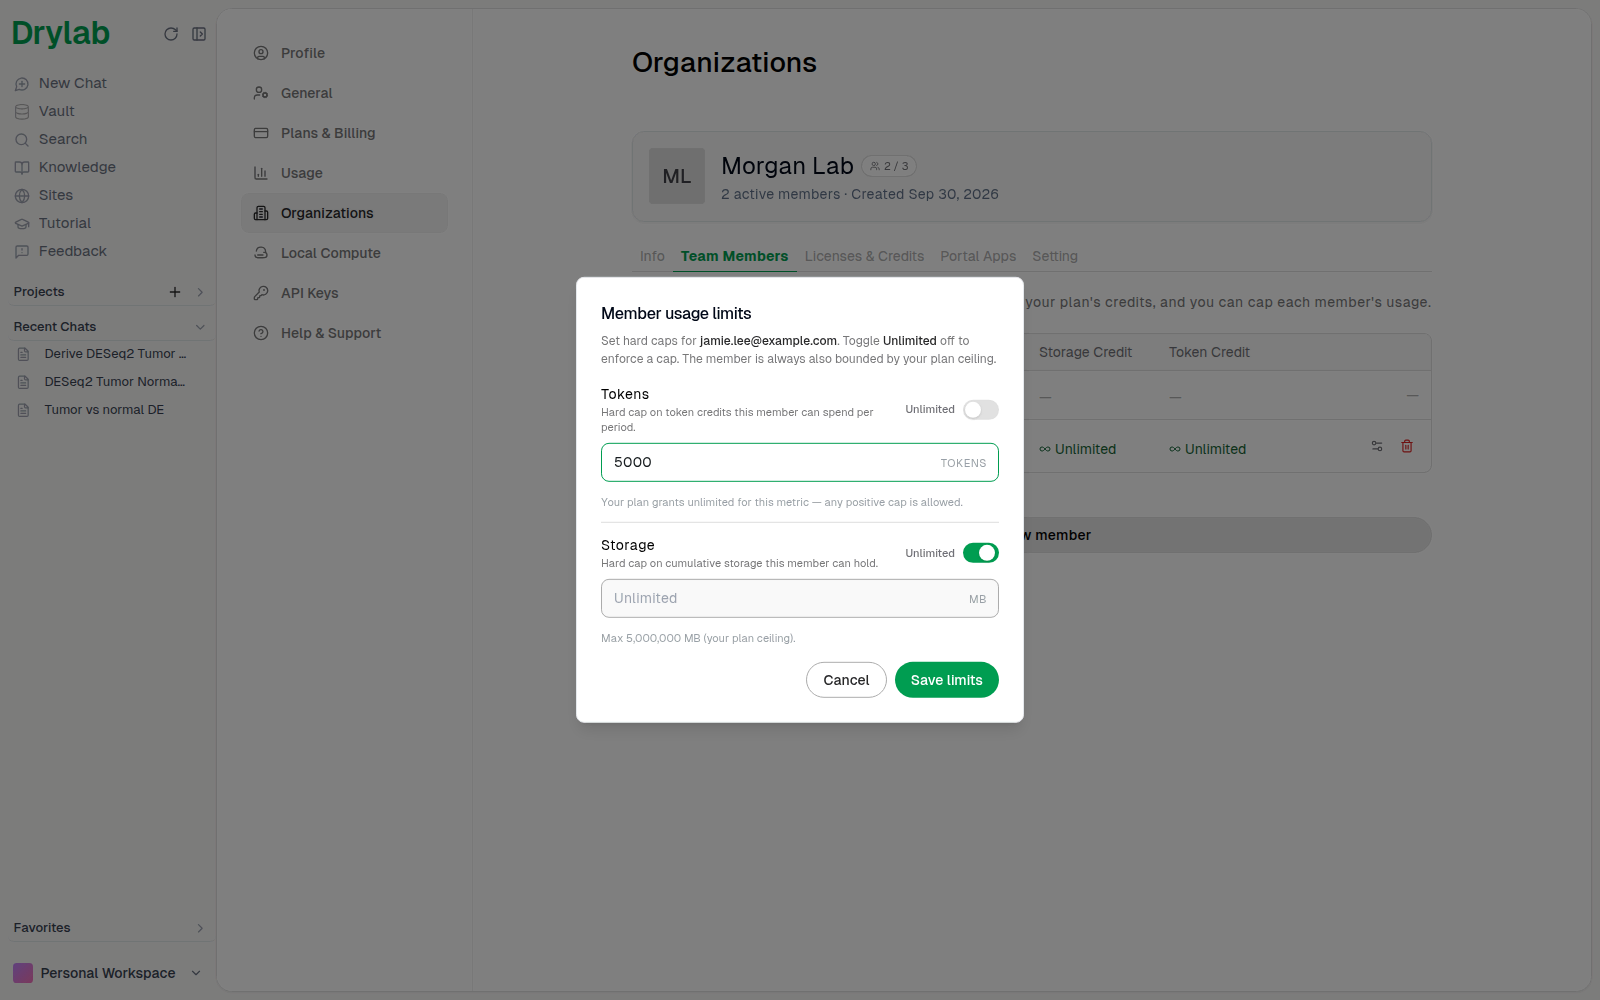Switch to Licenses & Credits tab
Viewport: 1600px width, 1000px height.
point(864,256)
